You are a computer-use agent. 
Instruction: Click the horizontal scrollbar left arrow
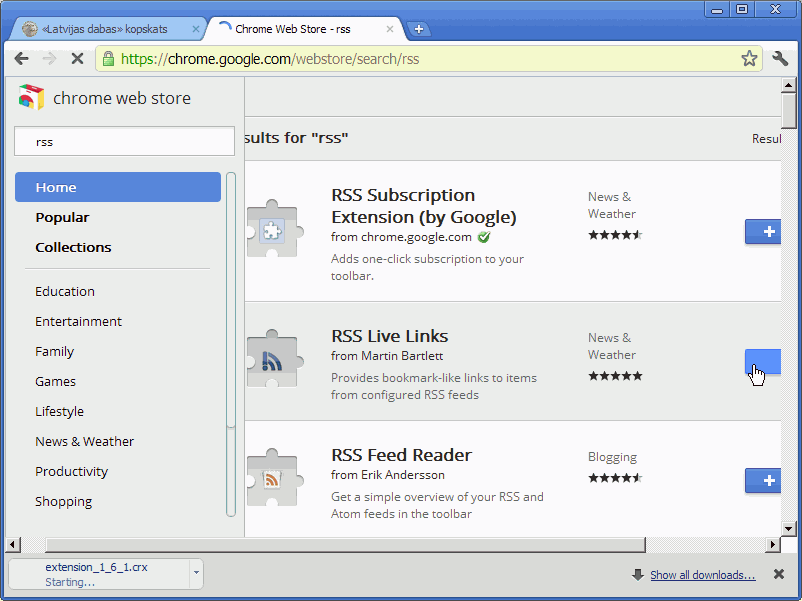click(13, 545)
